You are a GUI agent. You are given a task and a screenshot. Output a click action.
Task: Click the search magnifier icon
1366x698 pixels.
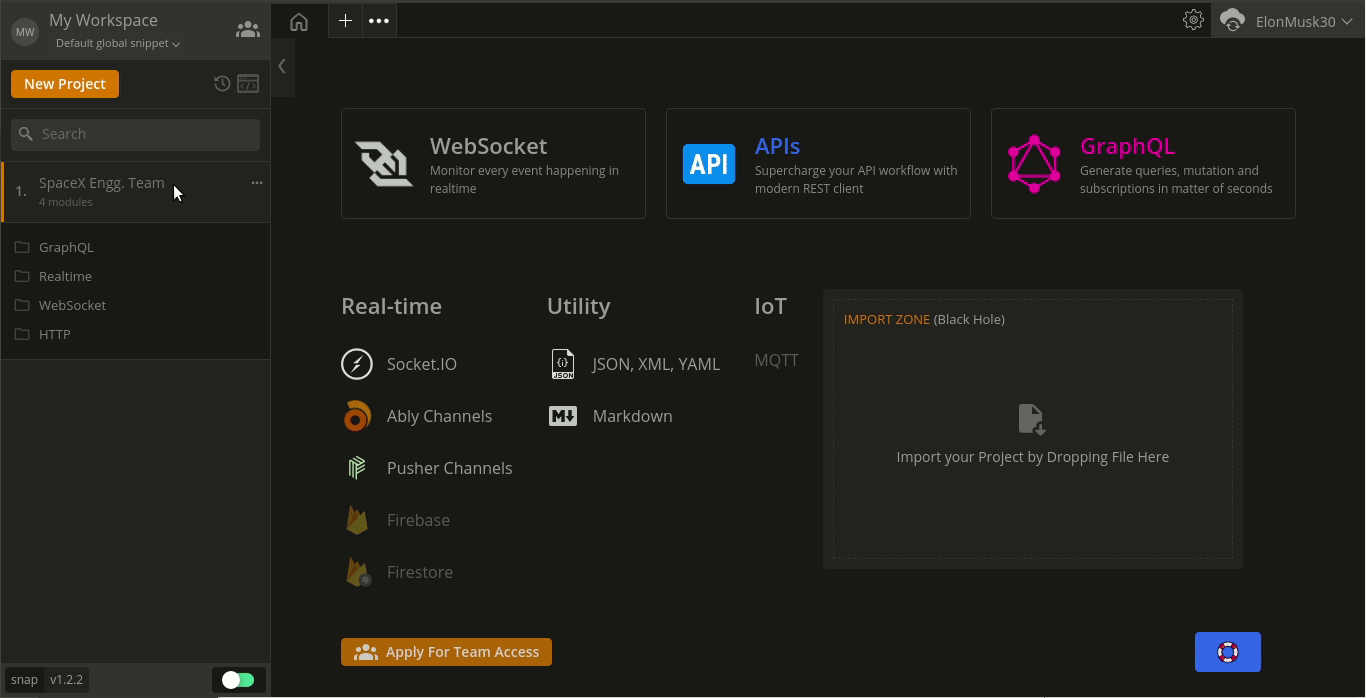[x=27, y=134]
